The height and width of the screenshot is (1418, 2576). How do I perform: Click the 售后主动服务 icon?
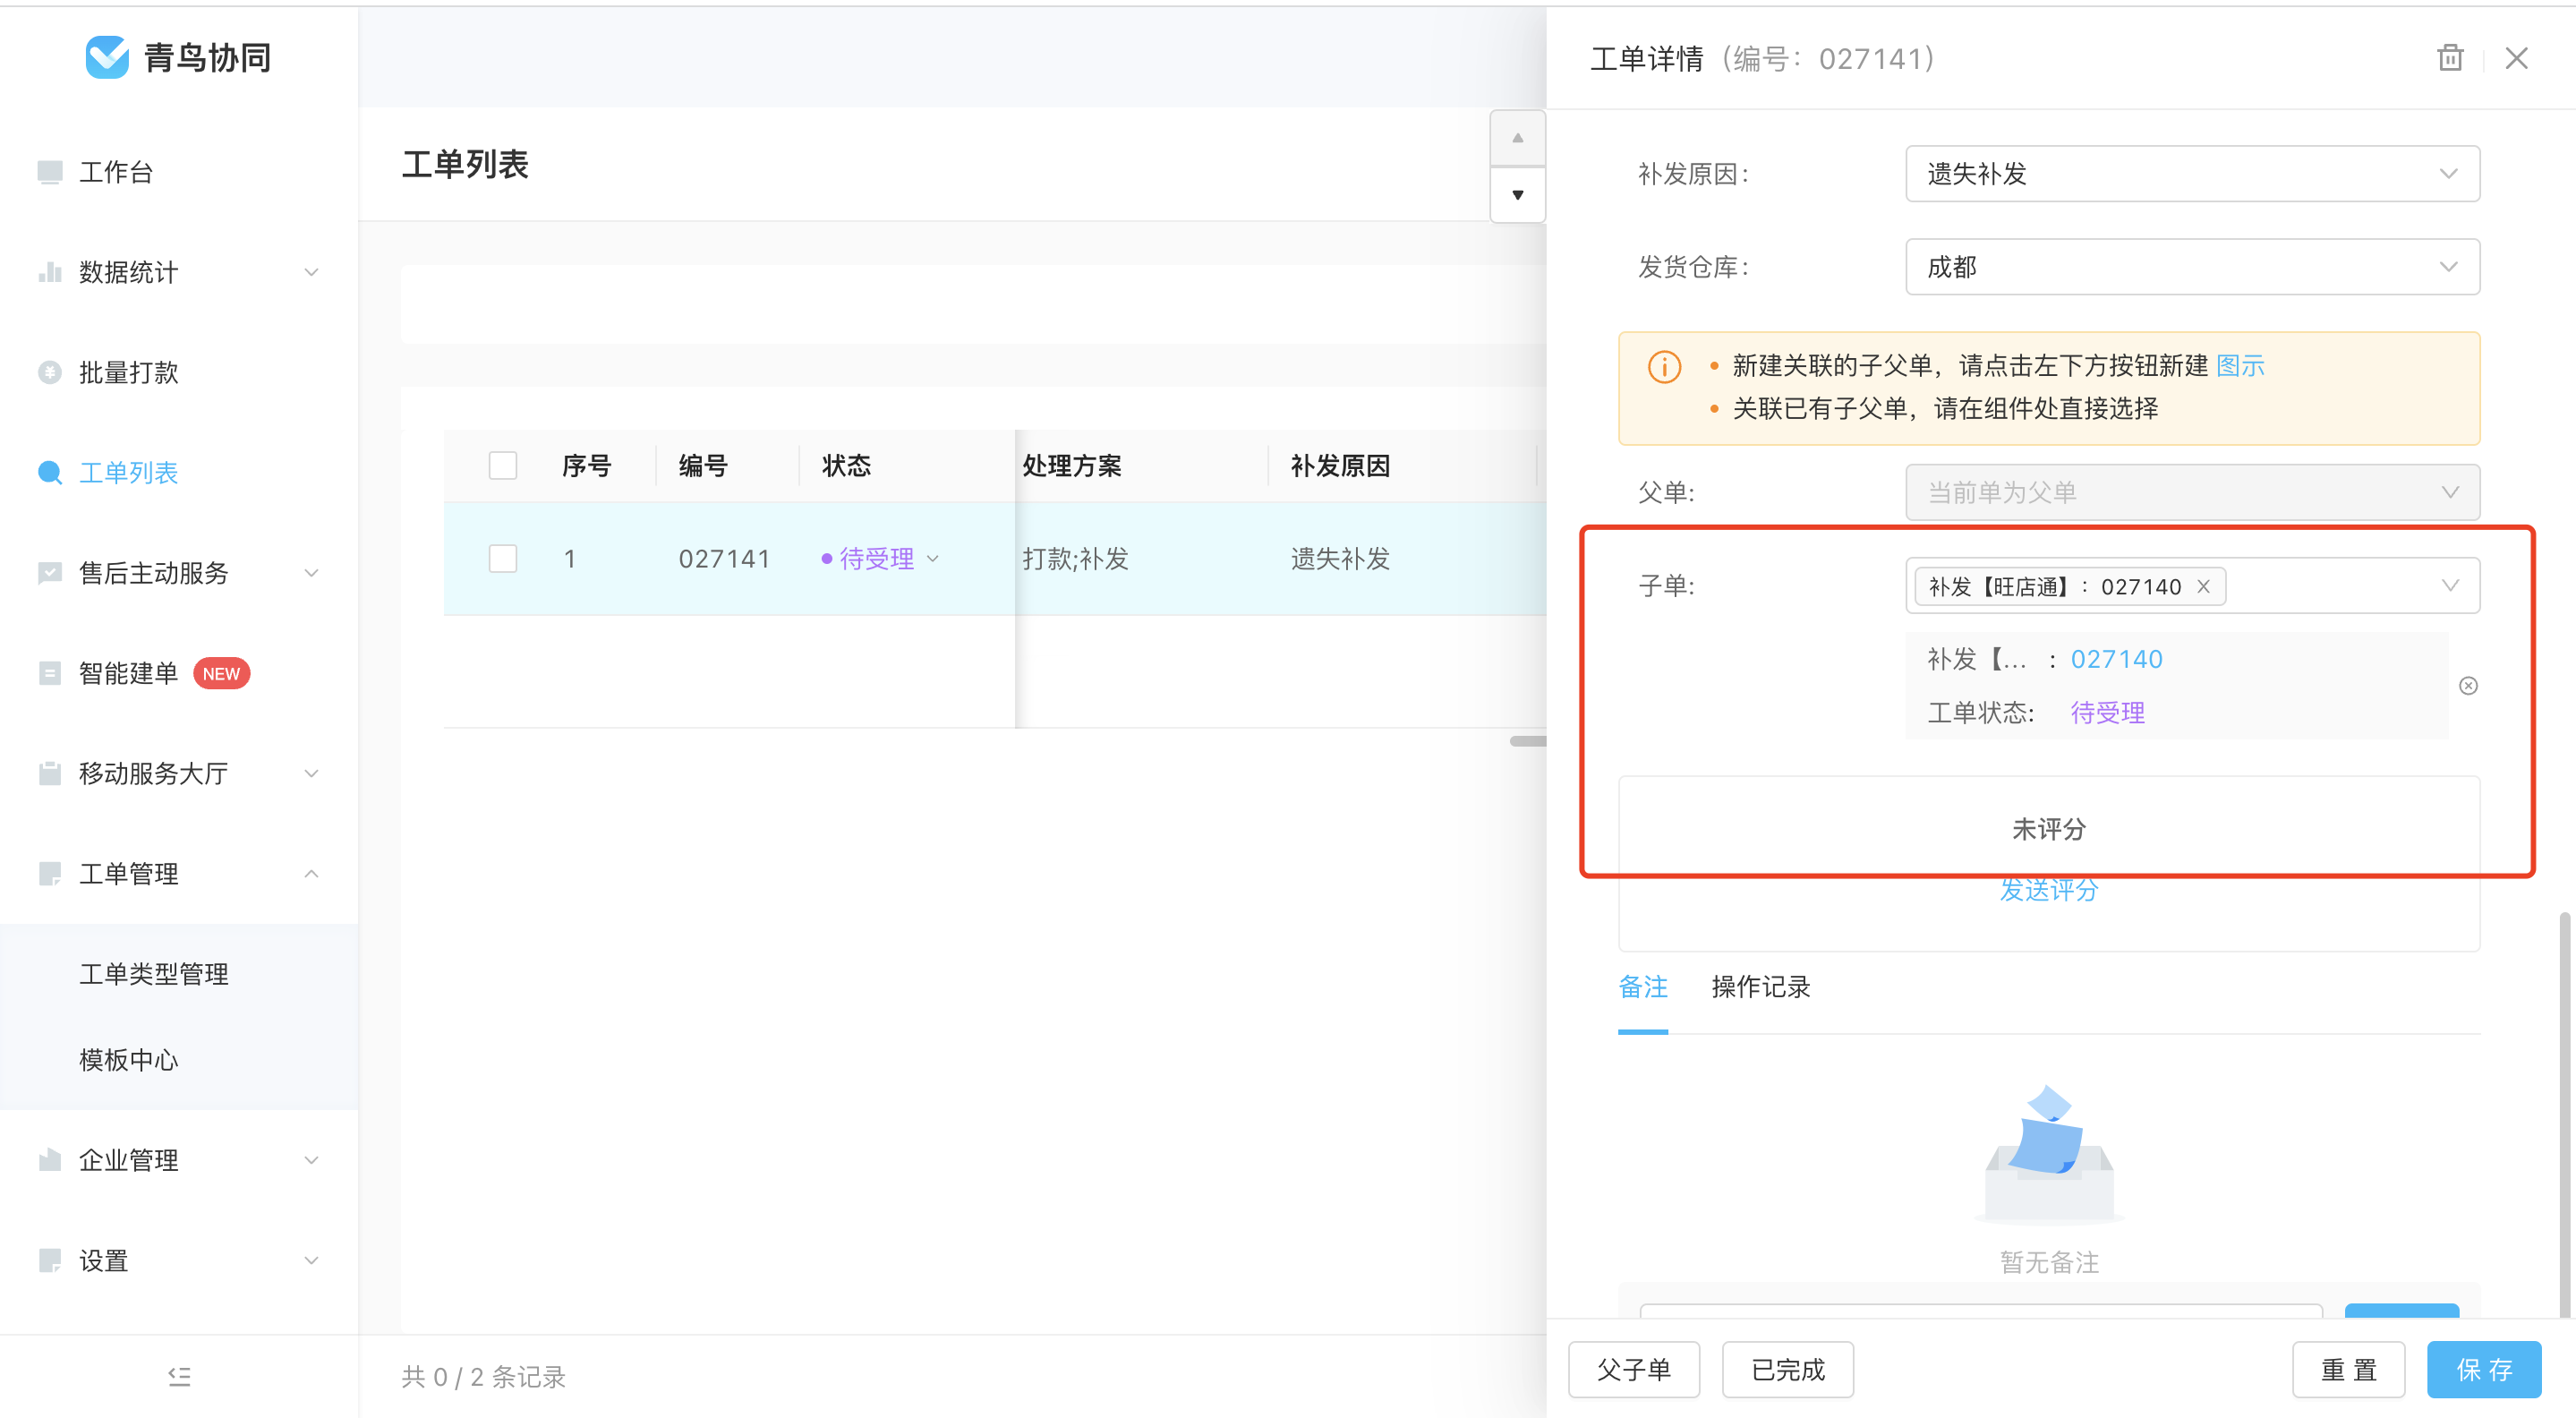point(49,572)
